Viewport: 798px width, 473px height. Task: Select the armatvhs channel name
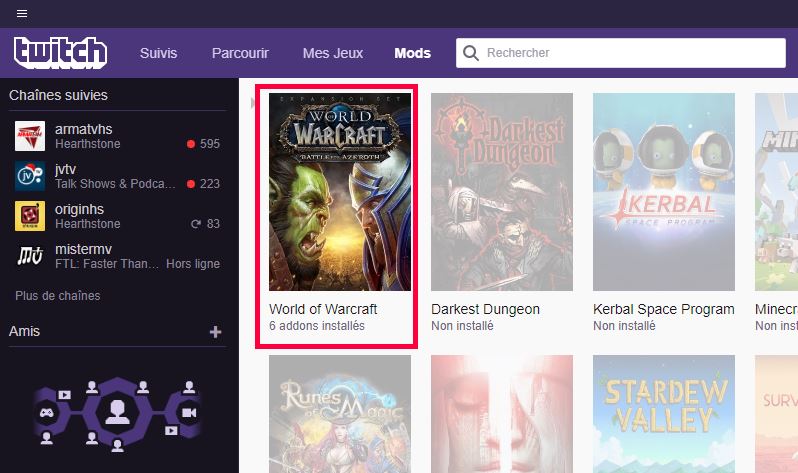point(83,129)
